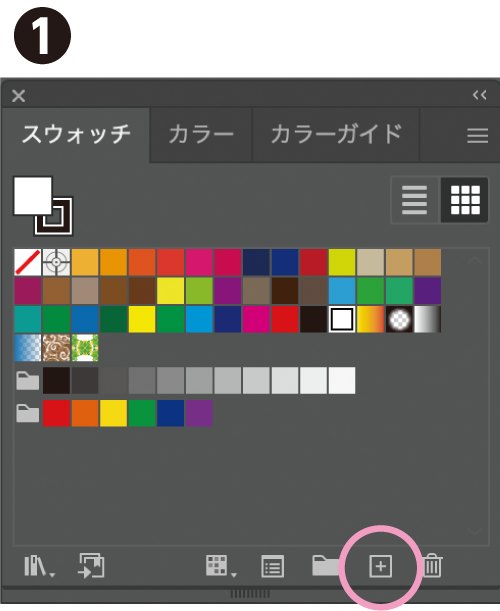Select the Registration crosshair swatch
Screen dimensions: 500x611
tap(57, 262)
